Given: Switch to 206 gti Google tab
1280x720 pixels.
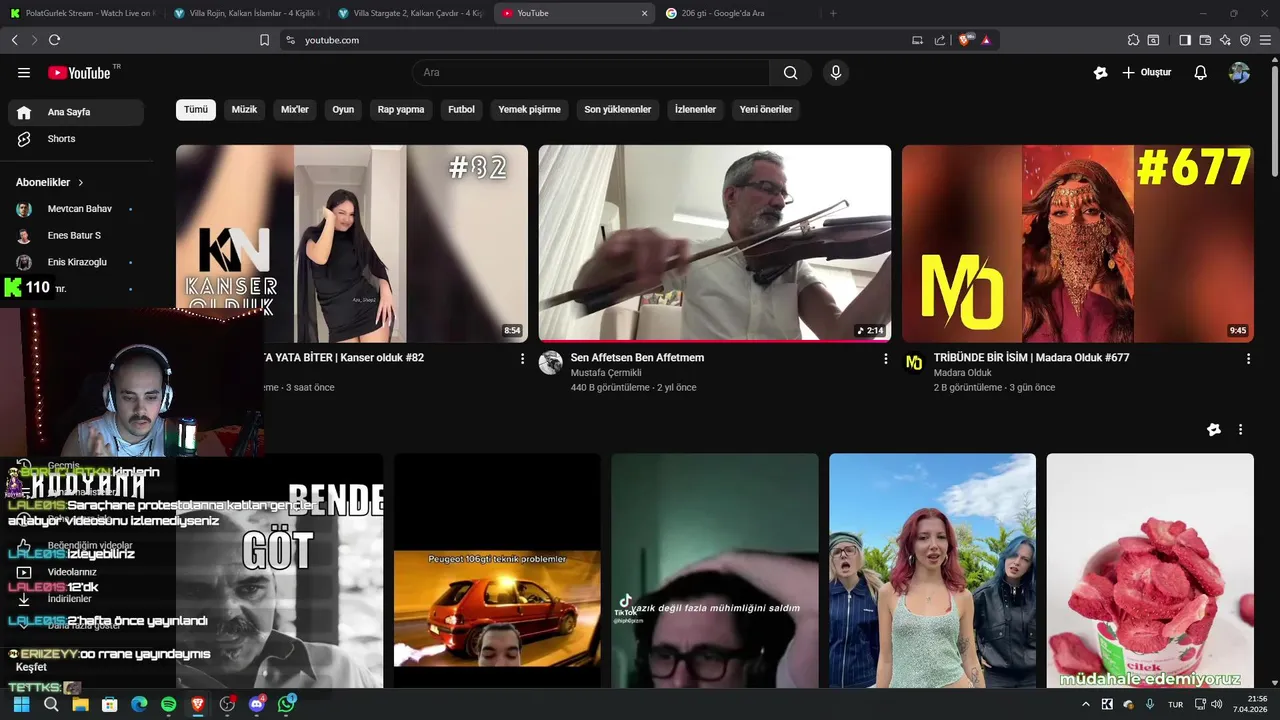Looking at the screenshot, I should coord(735,13).
